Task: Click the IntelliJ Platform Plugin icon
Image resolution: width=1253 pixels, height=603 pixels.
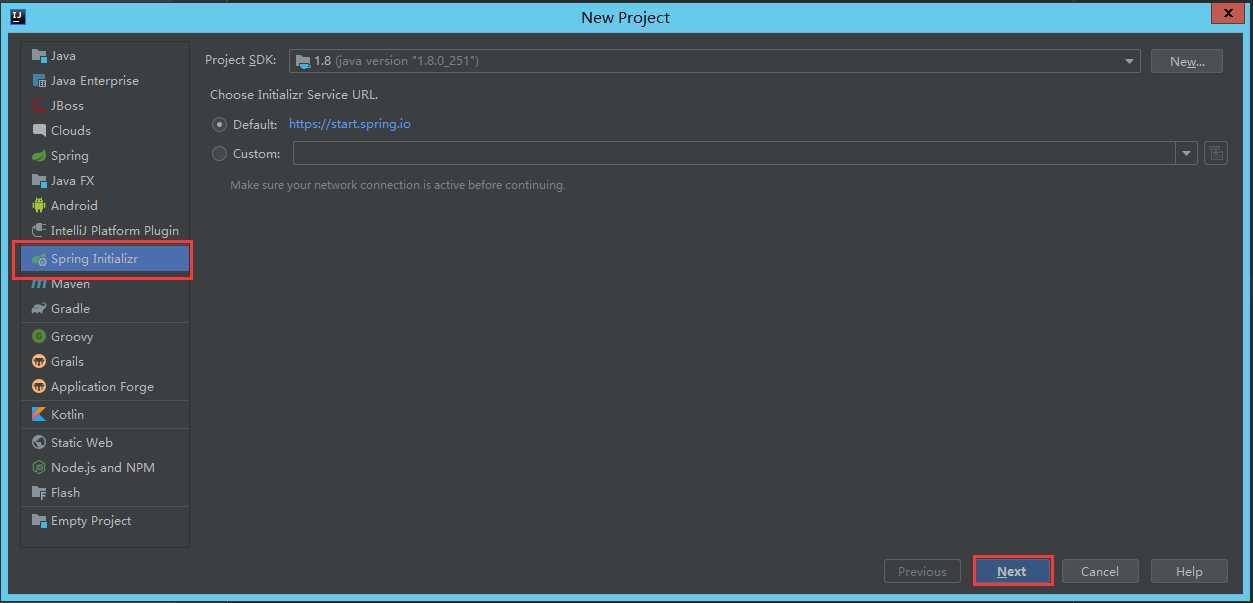Action: click(39, 231)
